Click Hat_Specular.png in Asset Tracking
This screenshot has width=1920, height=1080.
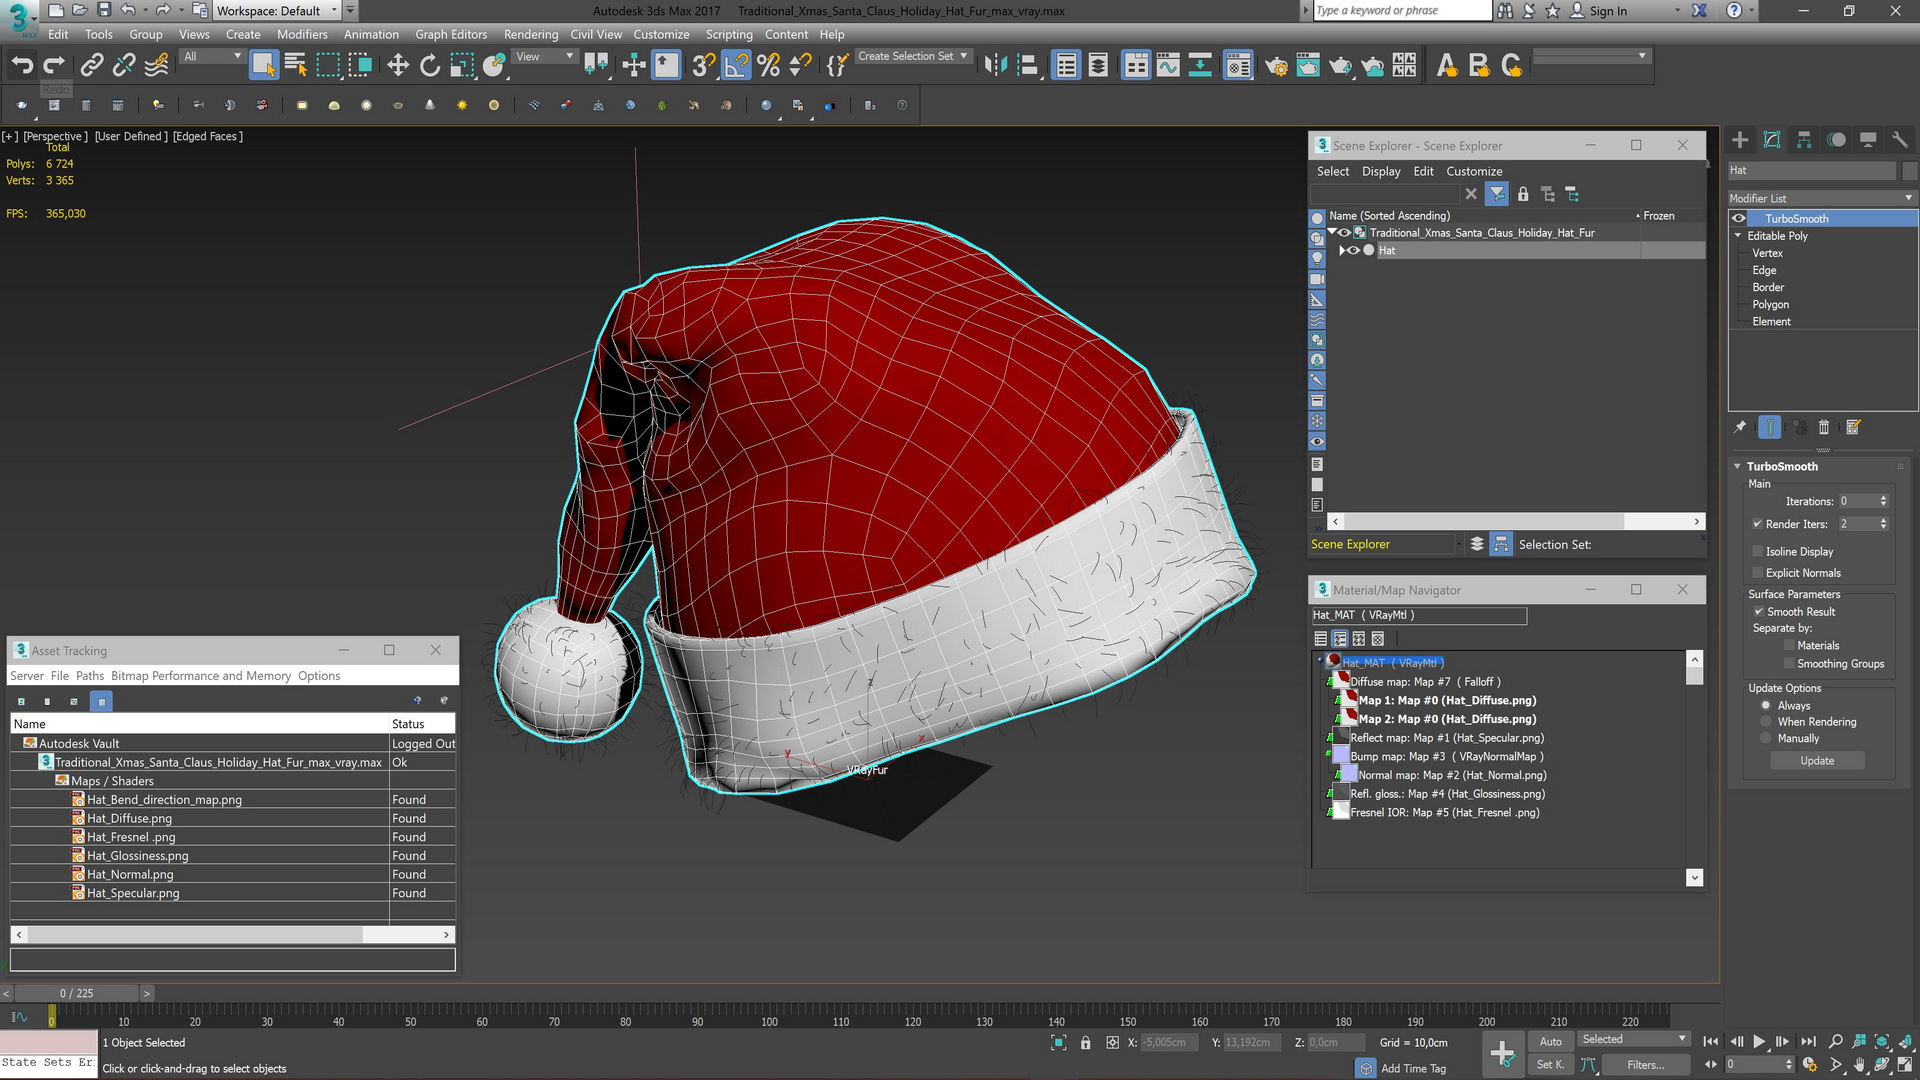point(132,893)
